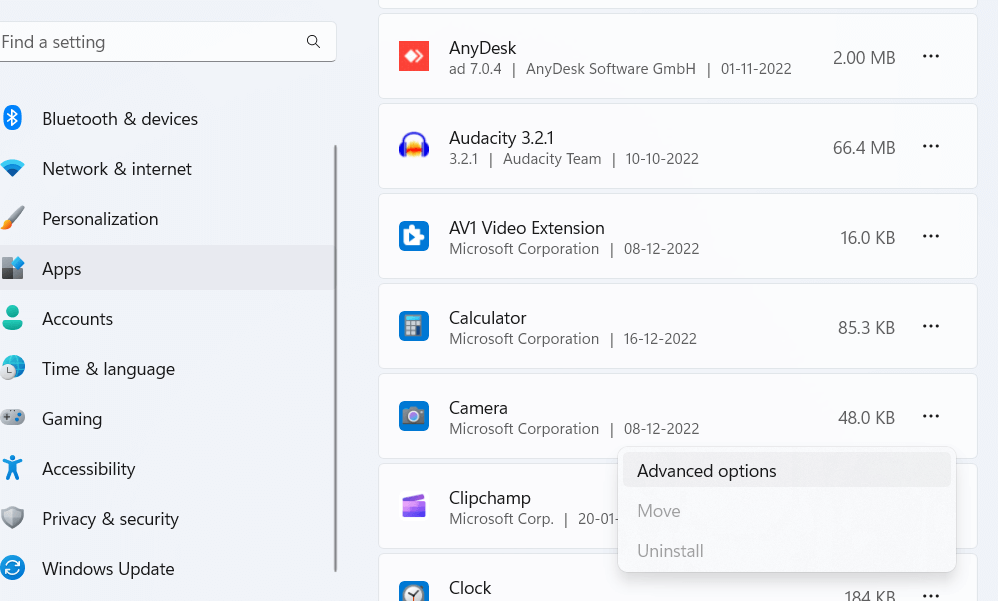The width and height of the screenshot is (998, 601).
Task: Click the Calculator app icon
Action: [x=414, y=326]
